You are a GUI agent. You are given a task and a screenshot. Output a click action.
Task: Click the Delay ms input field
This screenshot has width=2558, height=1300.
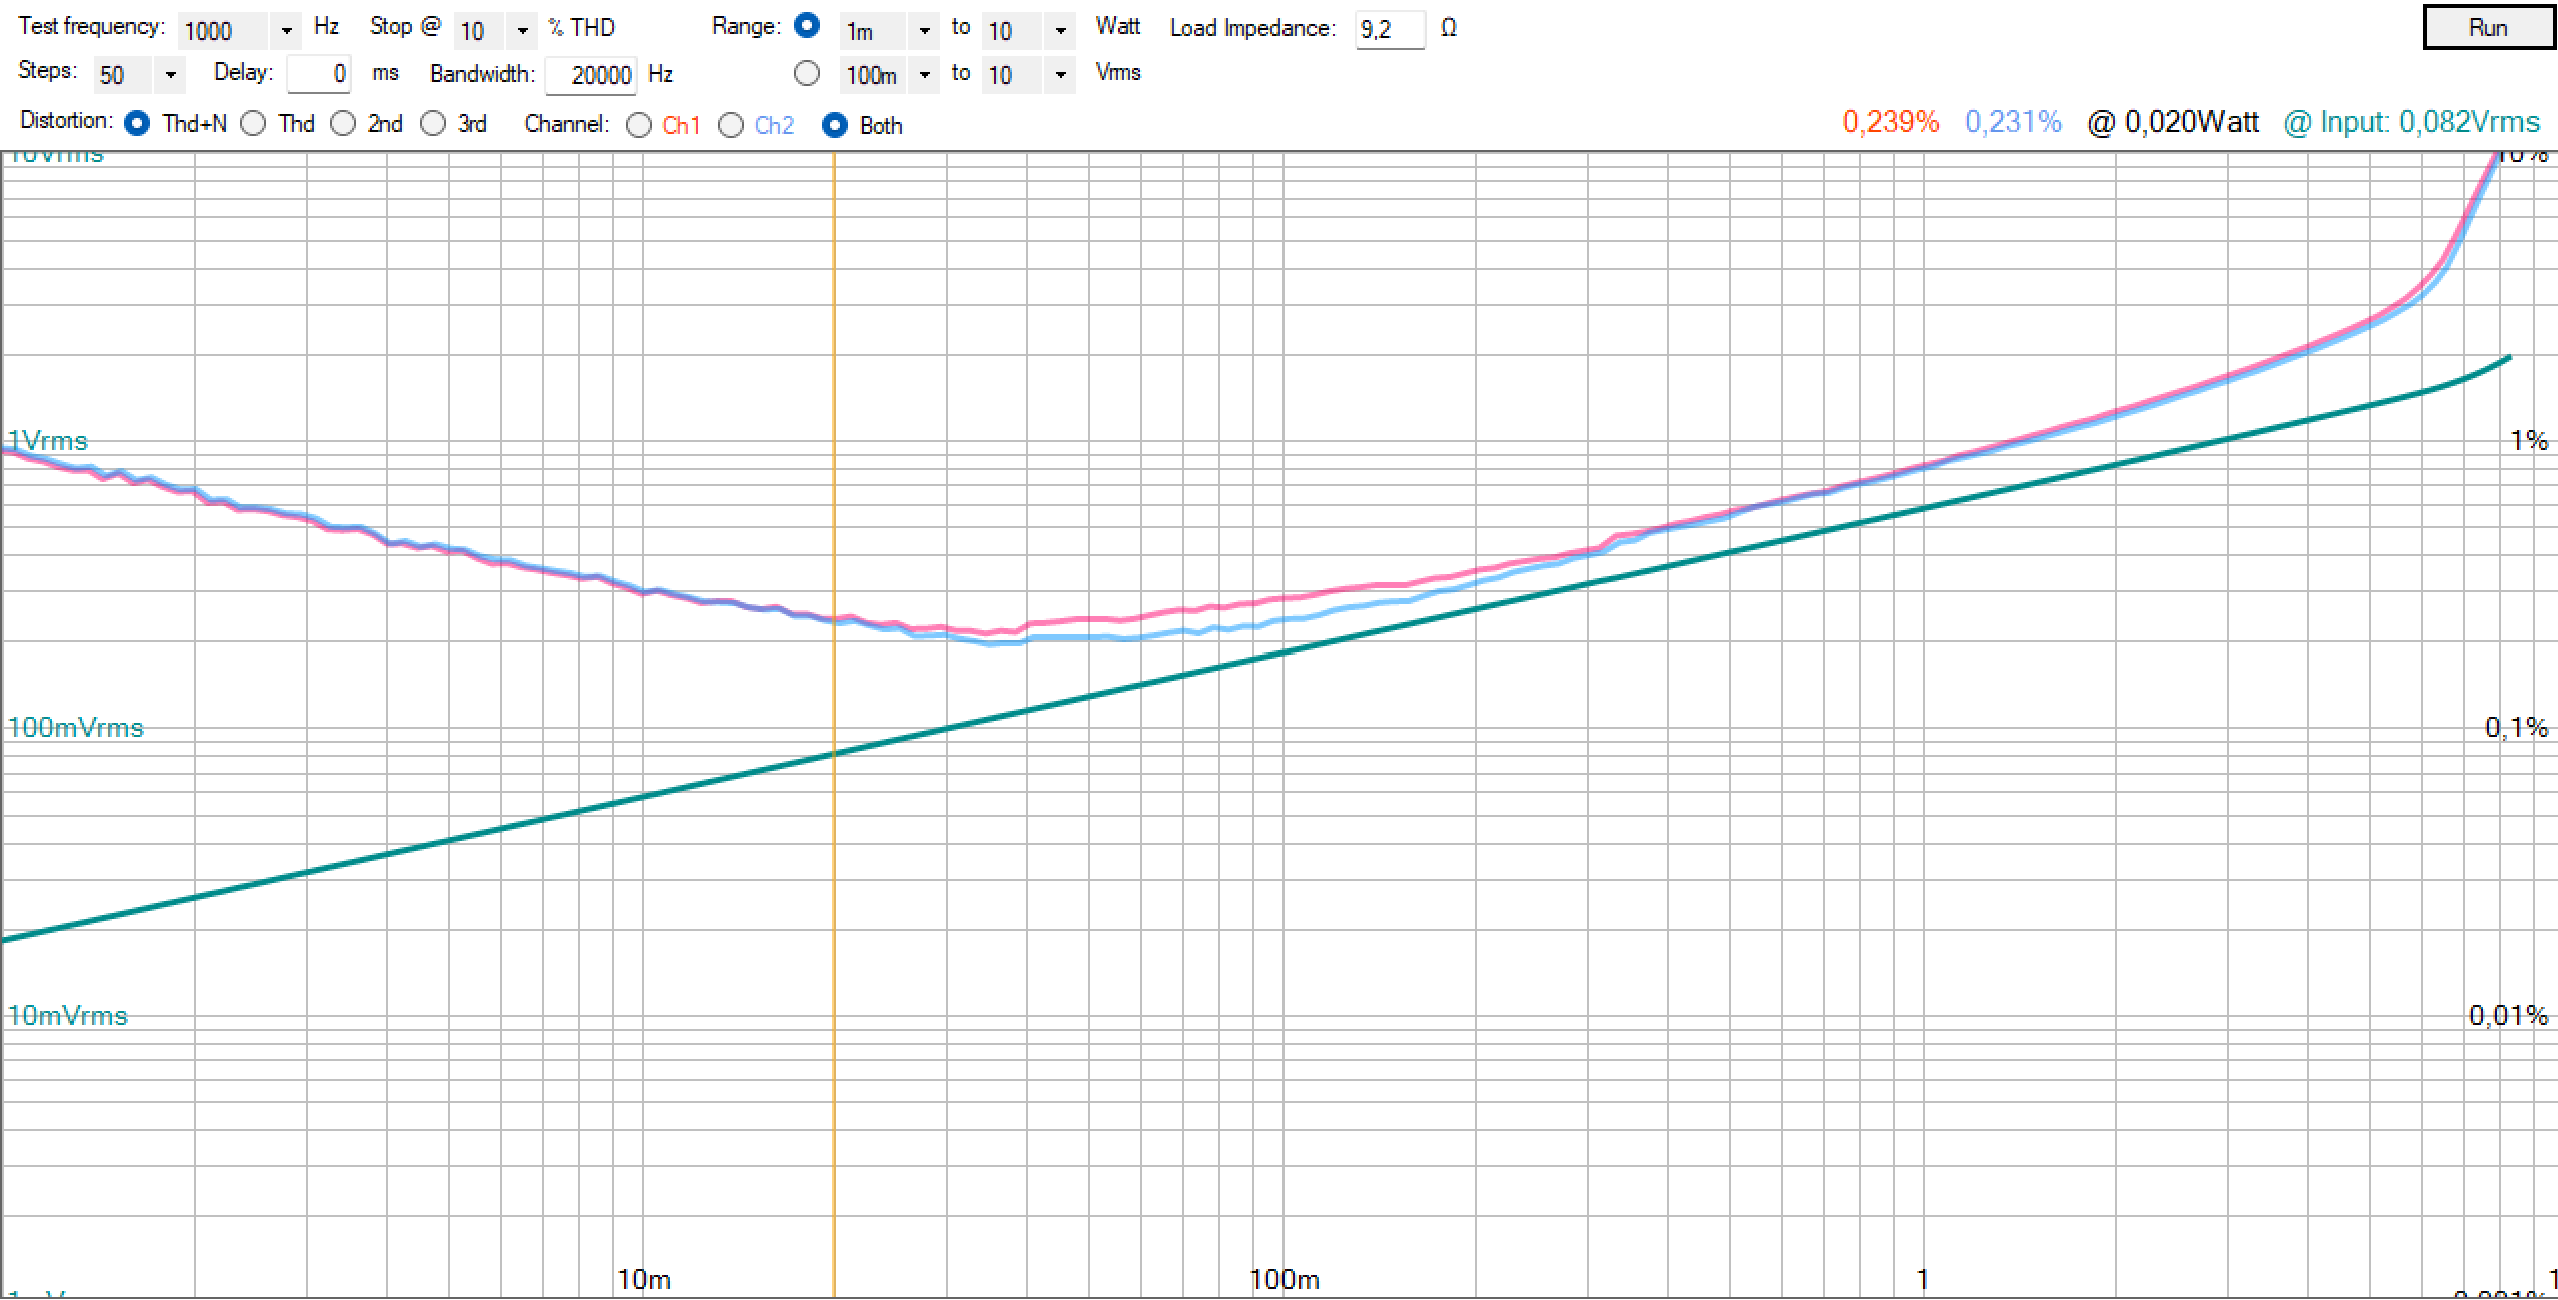[x=318, y=75]
